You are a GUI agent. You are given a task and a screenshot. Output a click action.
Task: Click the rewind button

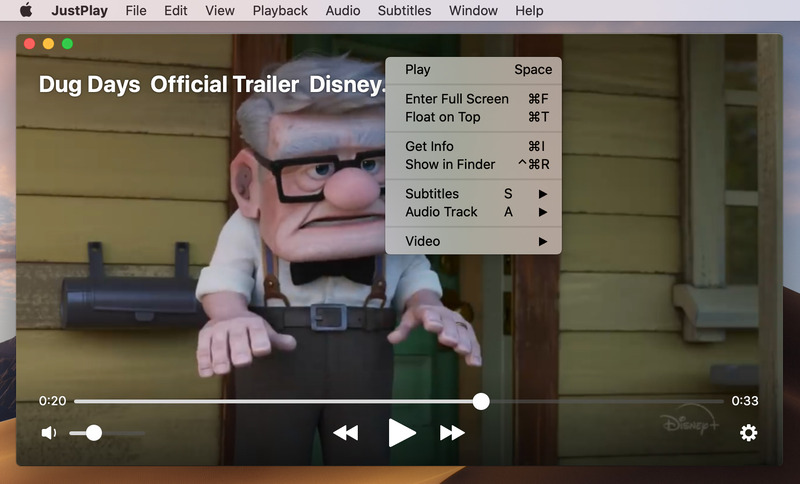(346, 433)
